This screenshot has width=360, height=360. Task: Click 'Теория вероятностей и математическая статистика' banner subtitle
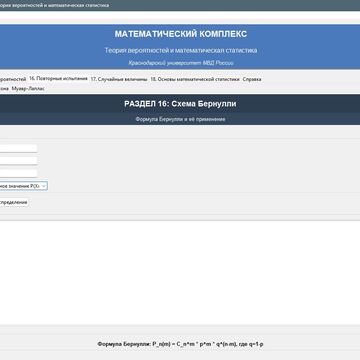tap(181, 50)
